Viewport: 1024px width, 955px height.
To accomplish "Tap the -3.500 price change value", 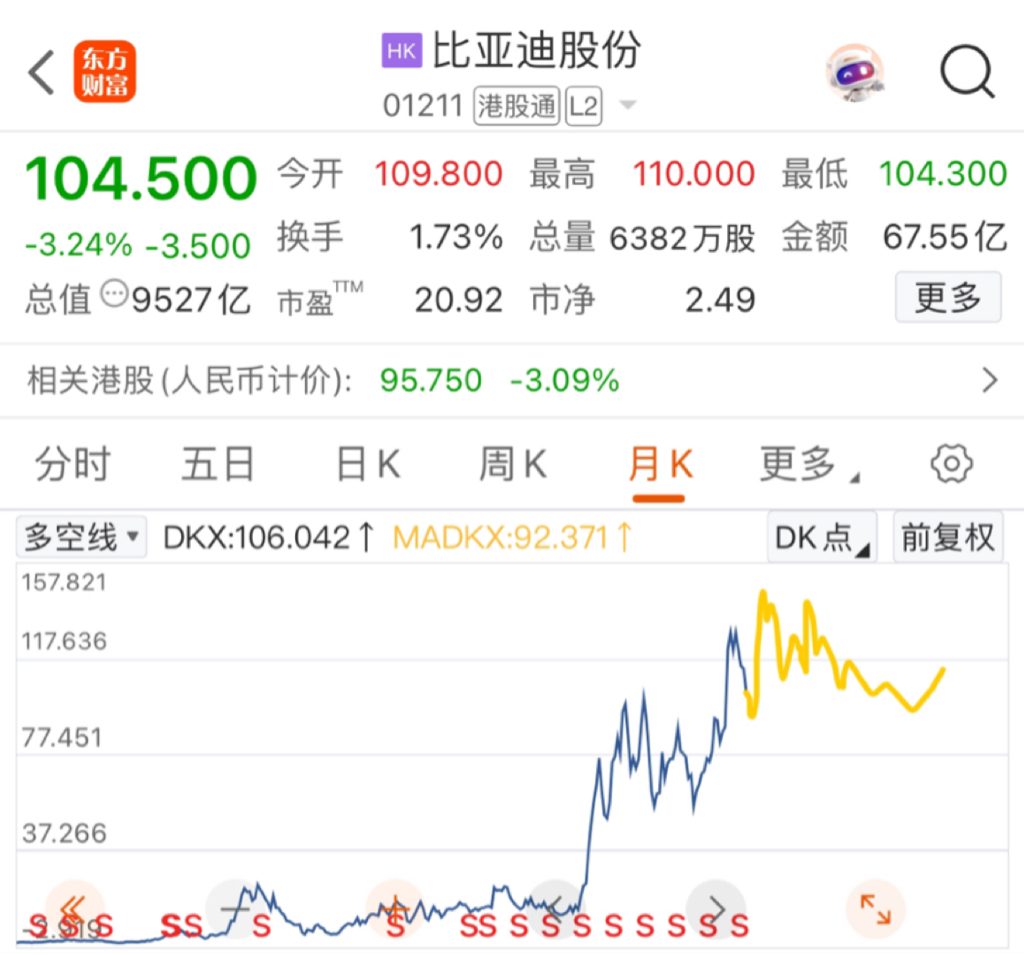I will (198, 246).
